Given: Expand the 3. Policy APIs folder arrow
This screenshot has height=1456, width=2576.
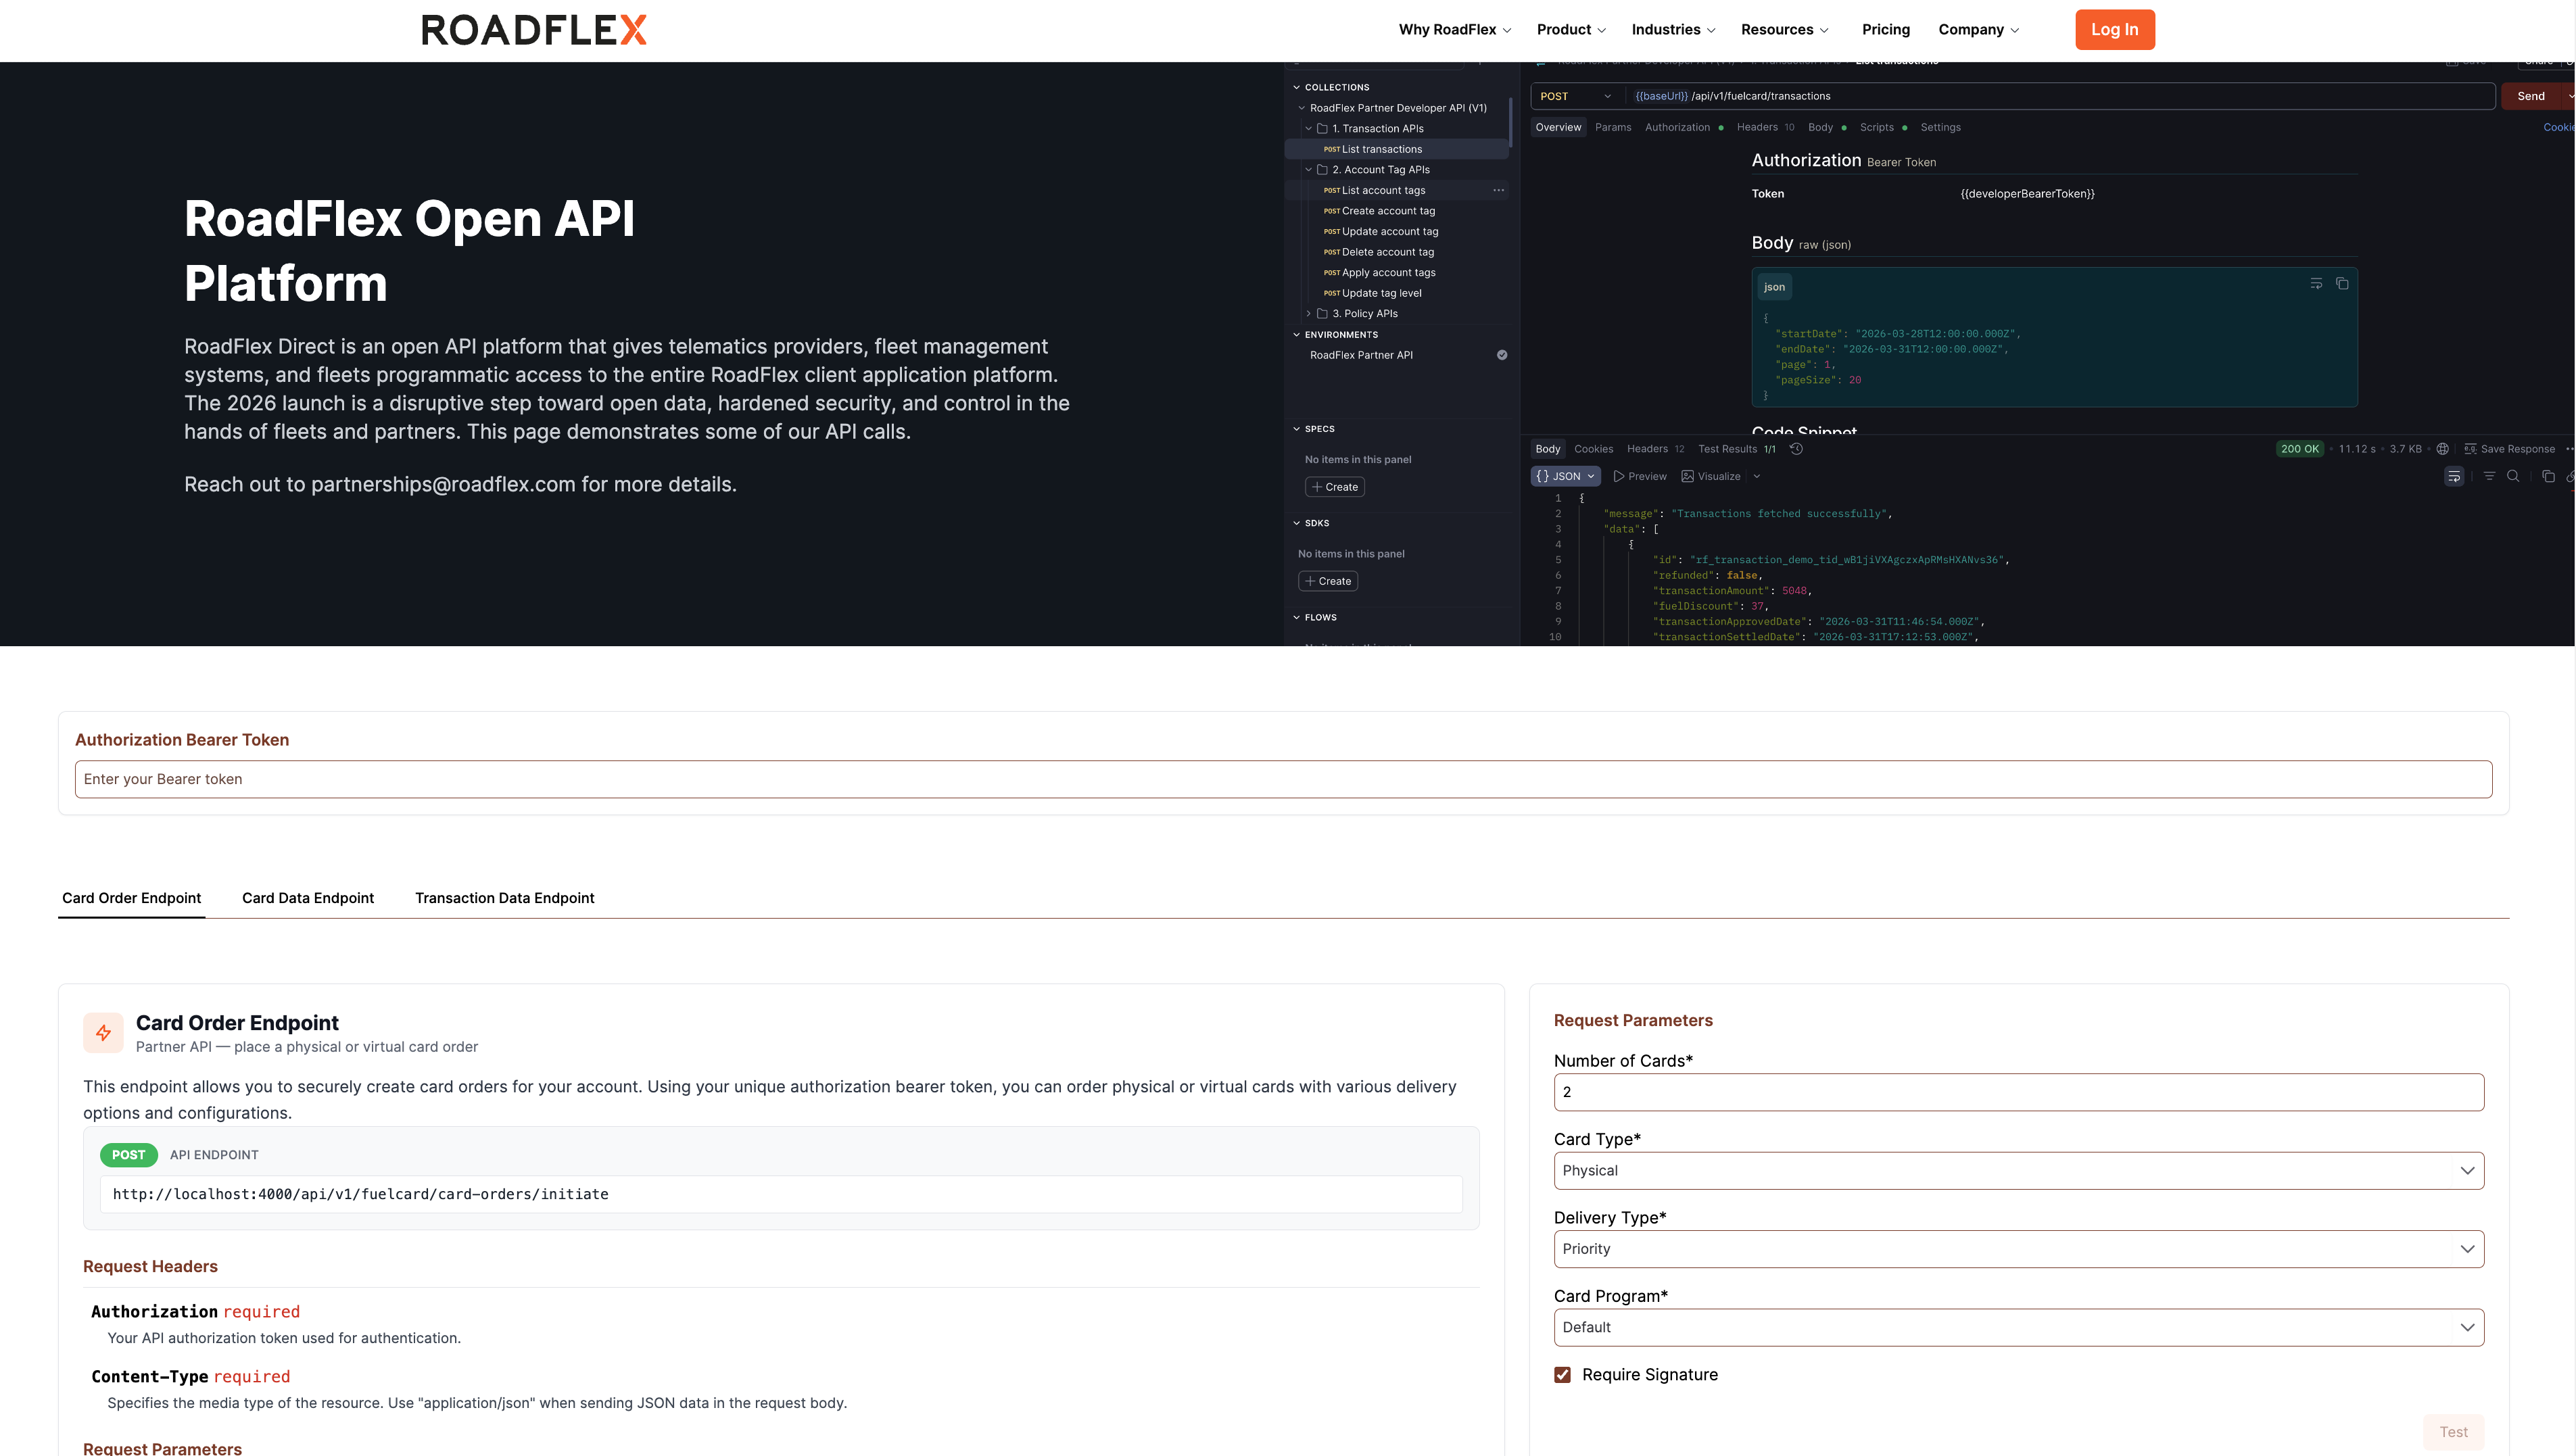Looking at the screenshot, I should [x=1309, y=314].
